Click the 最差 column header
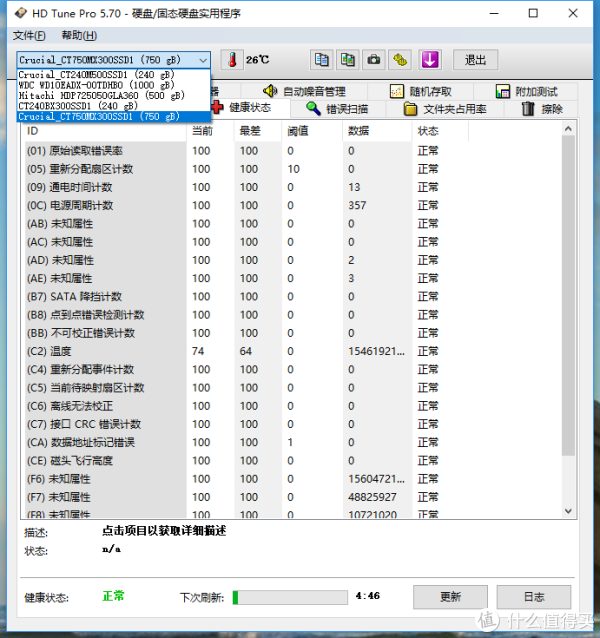The height and width of the screenshot is (638, 600). (x=257, y=131)
